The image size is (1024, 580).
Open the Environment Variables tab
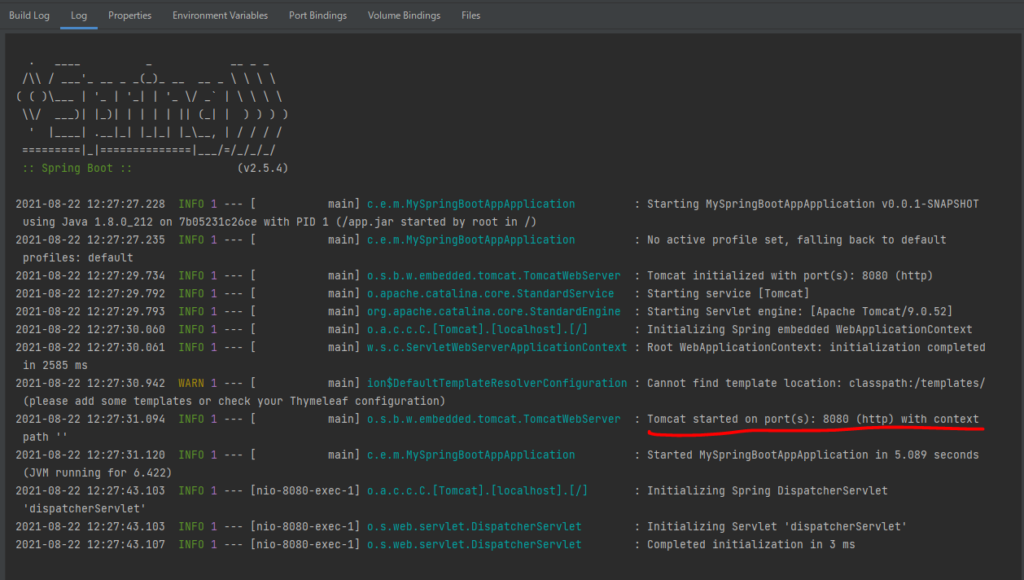(x=220, y=16)
